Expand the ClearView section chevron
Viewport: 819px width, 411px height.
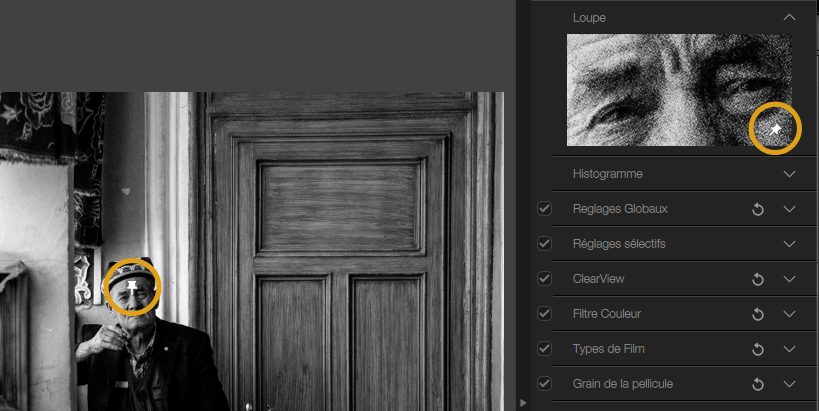pos(789,279)
